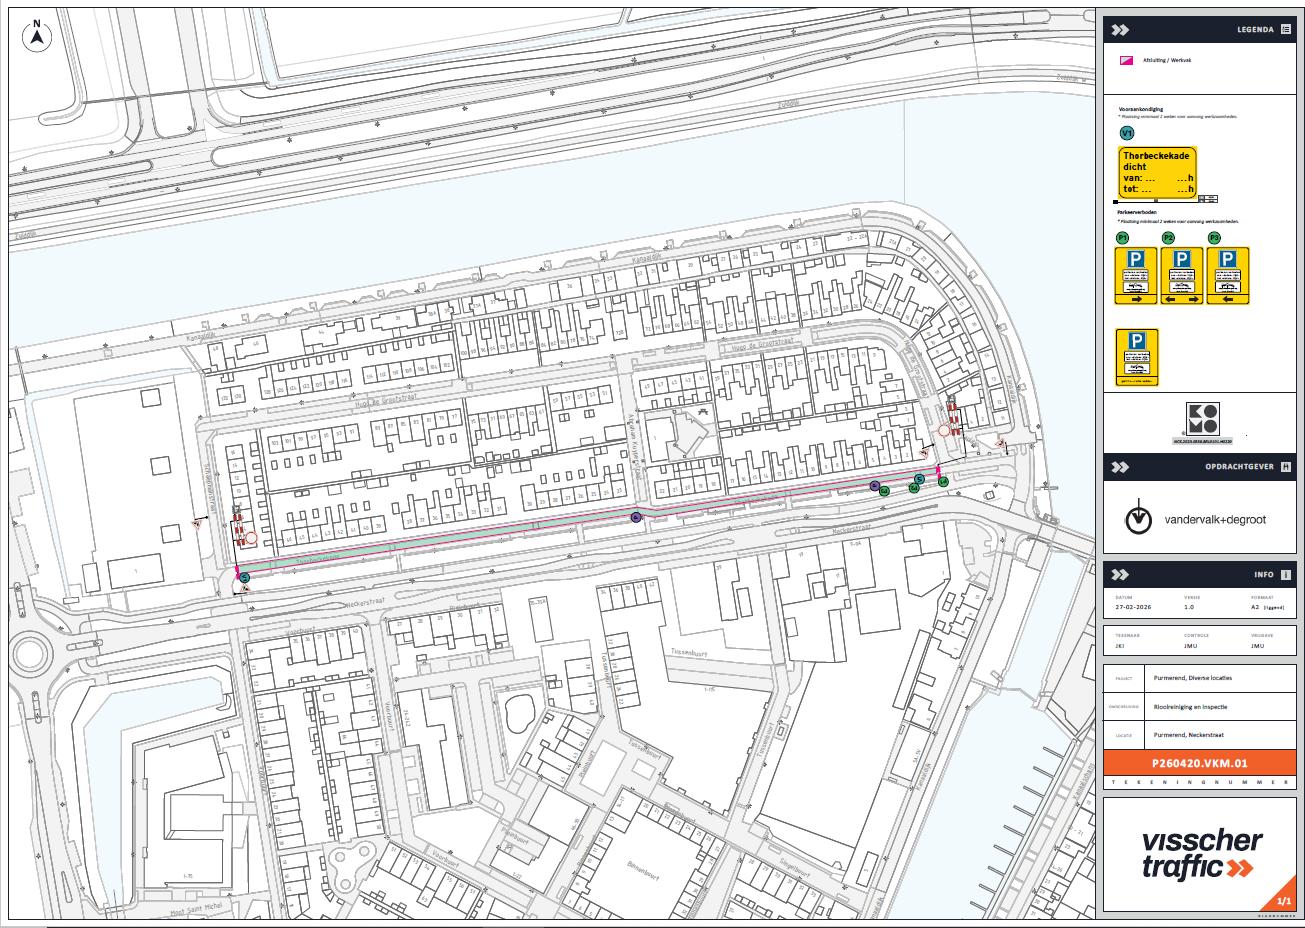Click the P3 parking sign with left arrow
The width and height of the screenshot is (1305, 928).
coord(1228,276)
